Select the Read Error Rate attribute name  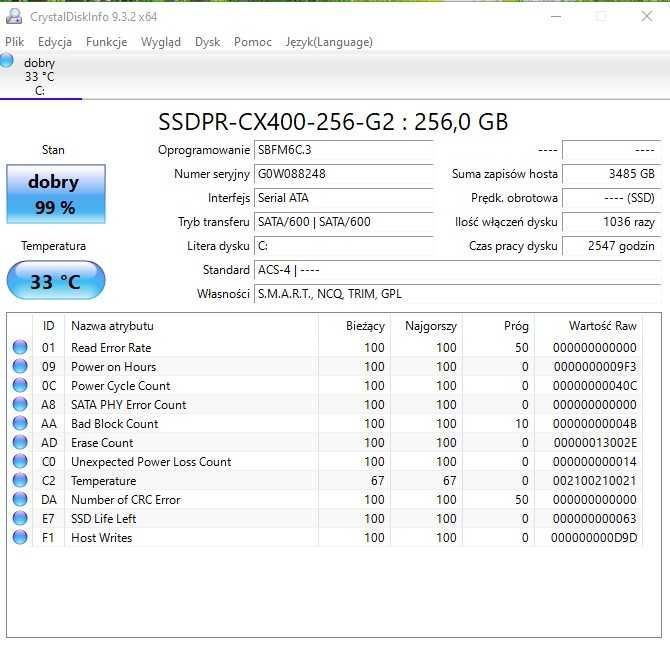(111, 347)
